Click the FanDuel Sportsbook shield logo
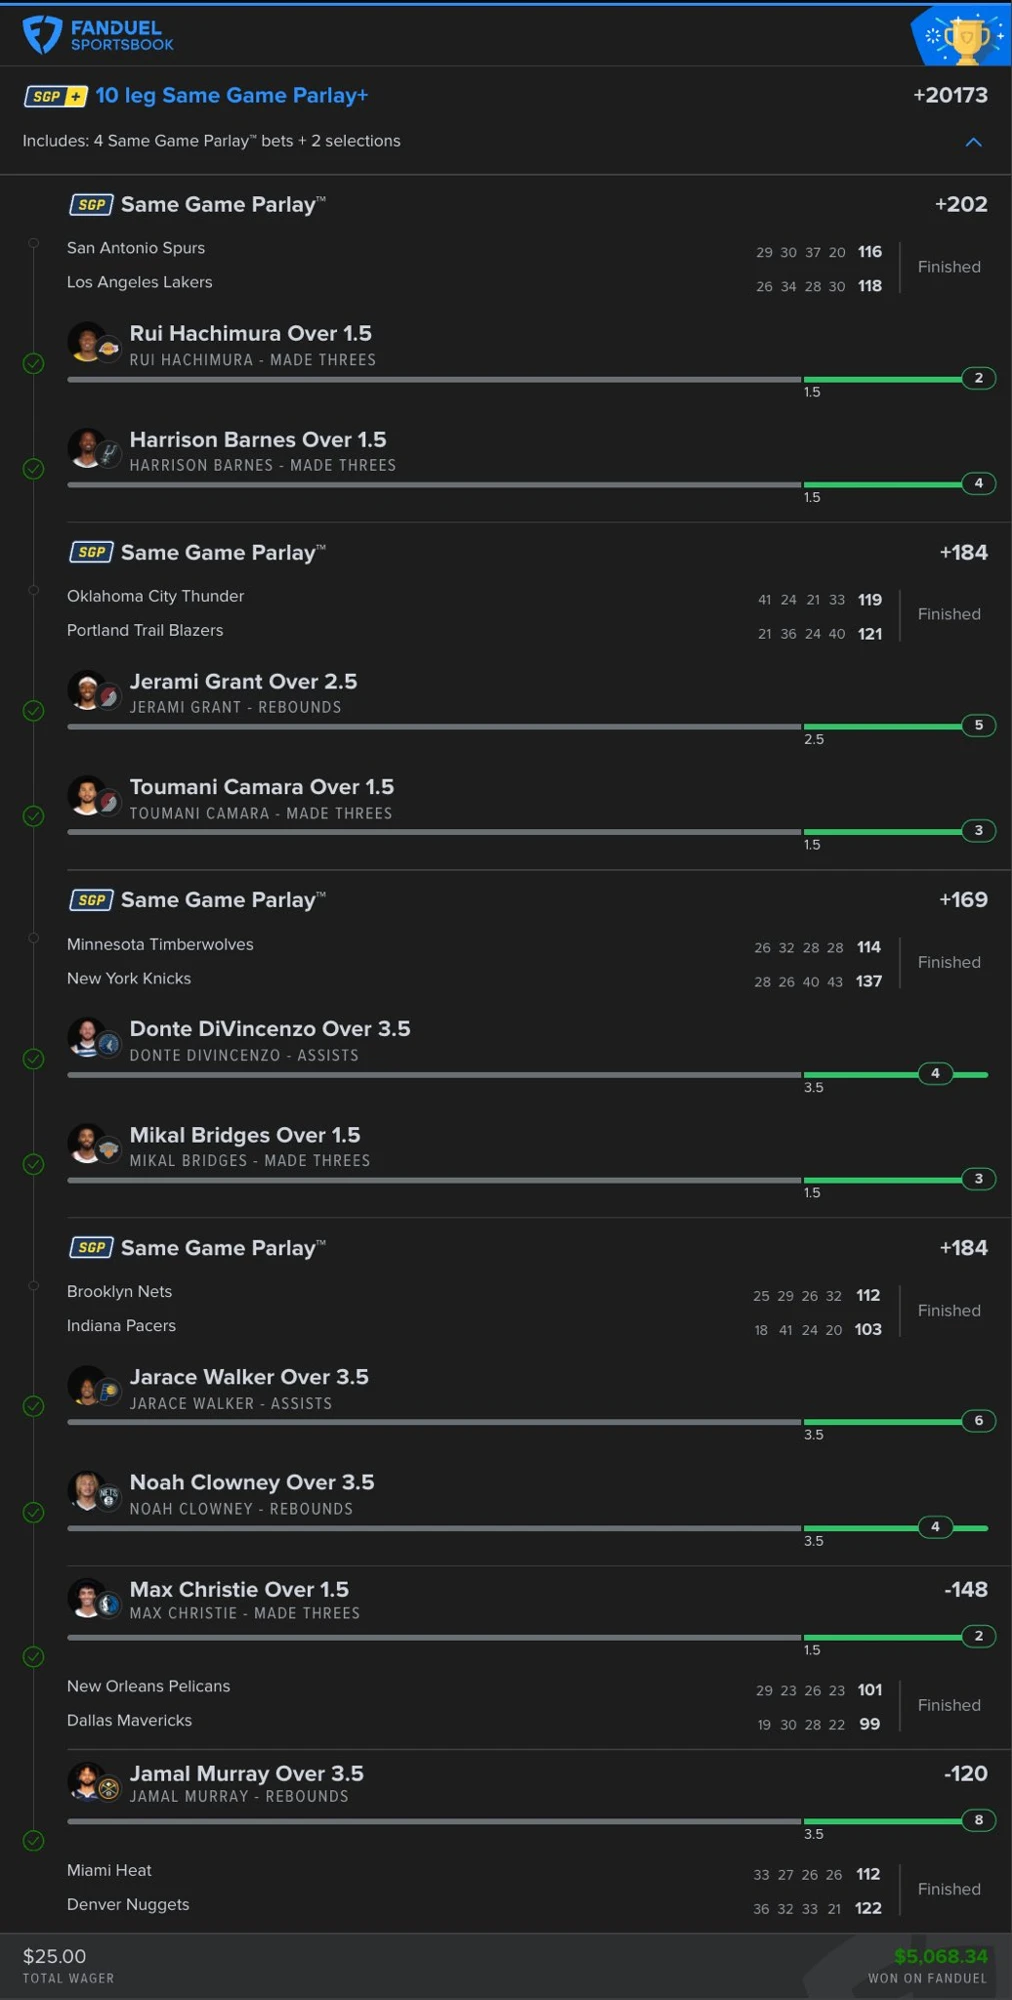 tap(42, 34)
